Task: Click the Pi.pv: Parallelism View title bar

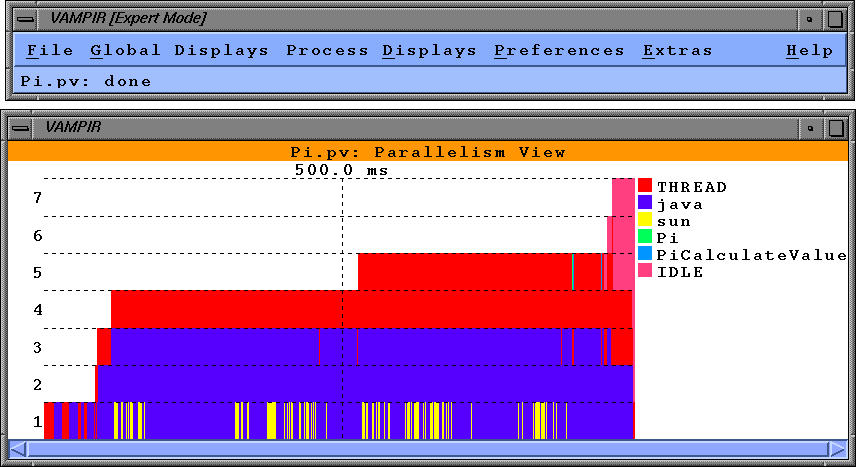Action: point(428,152)
